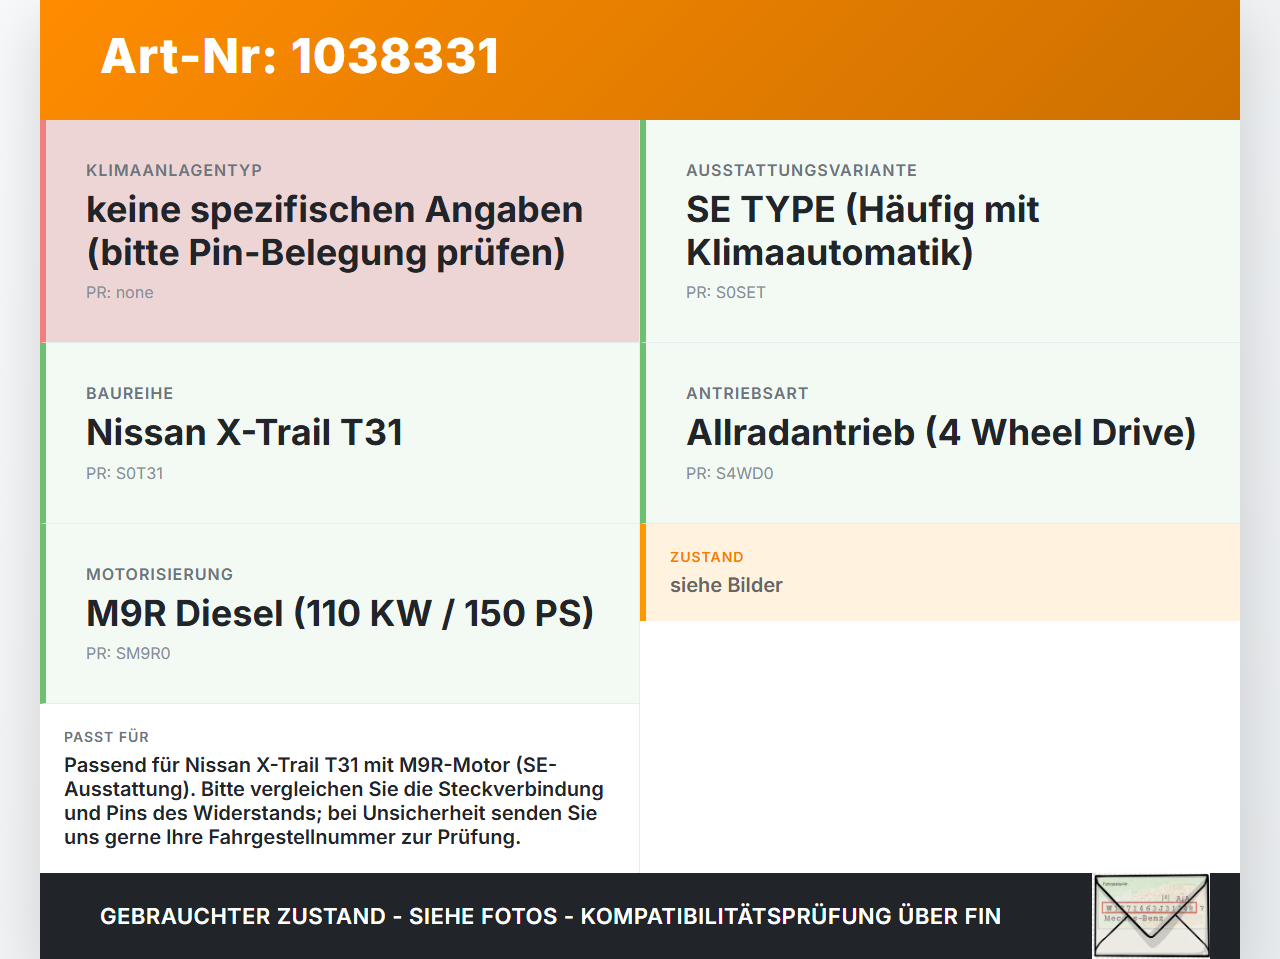The image size is (1280, 959).
Task: Click the 'PR: S0T31' code
Action: coord(125,473)
